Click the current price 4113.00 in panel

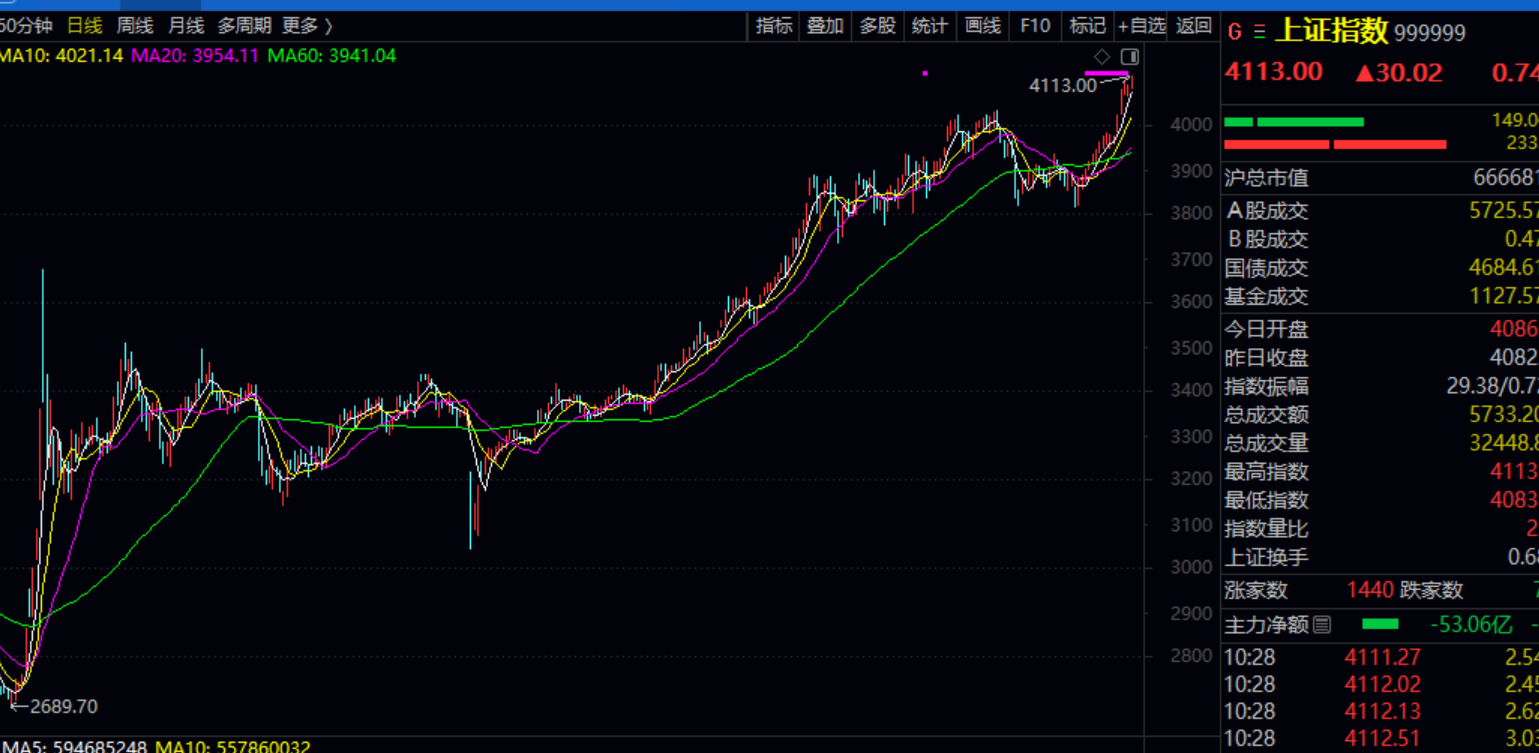tap(1274, 72)
